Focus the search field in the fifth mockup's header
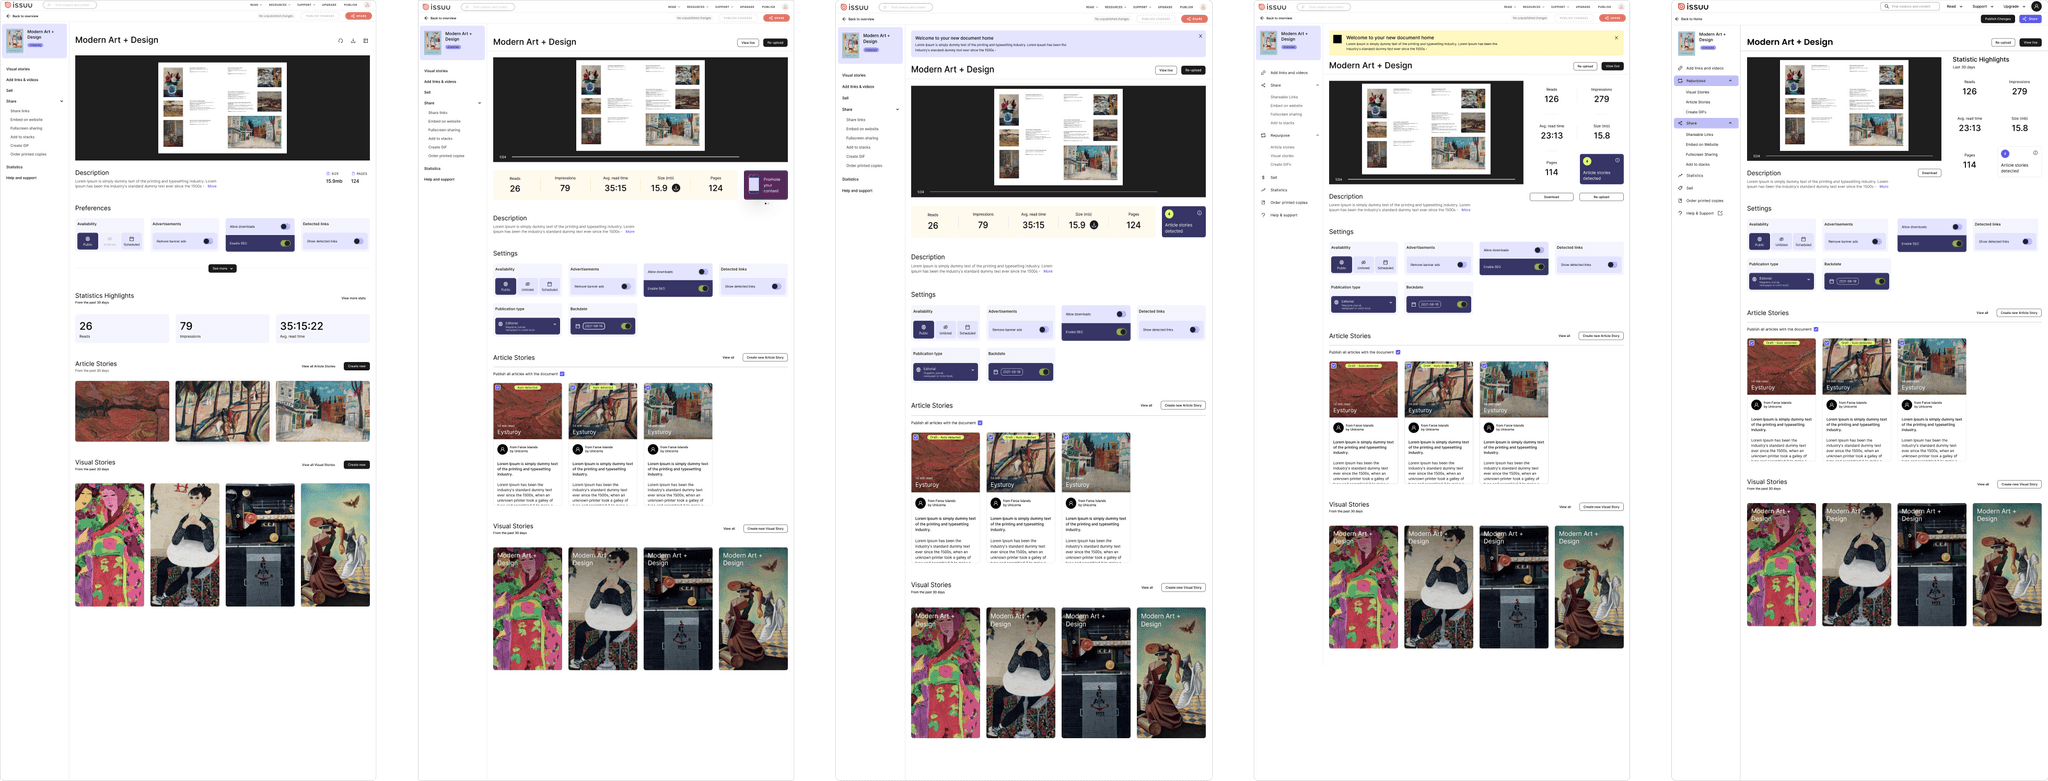The image size is (2048, 781). coord(1910,6)
